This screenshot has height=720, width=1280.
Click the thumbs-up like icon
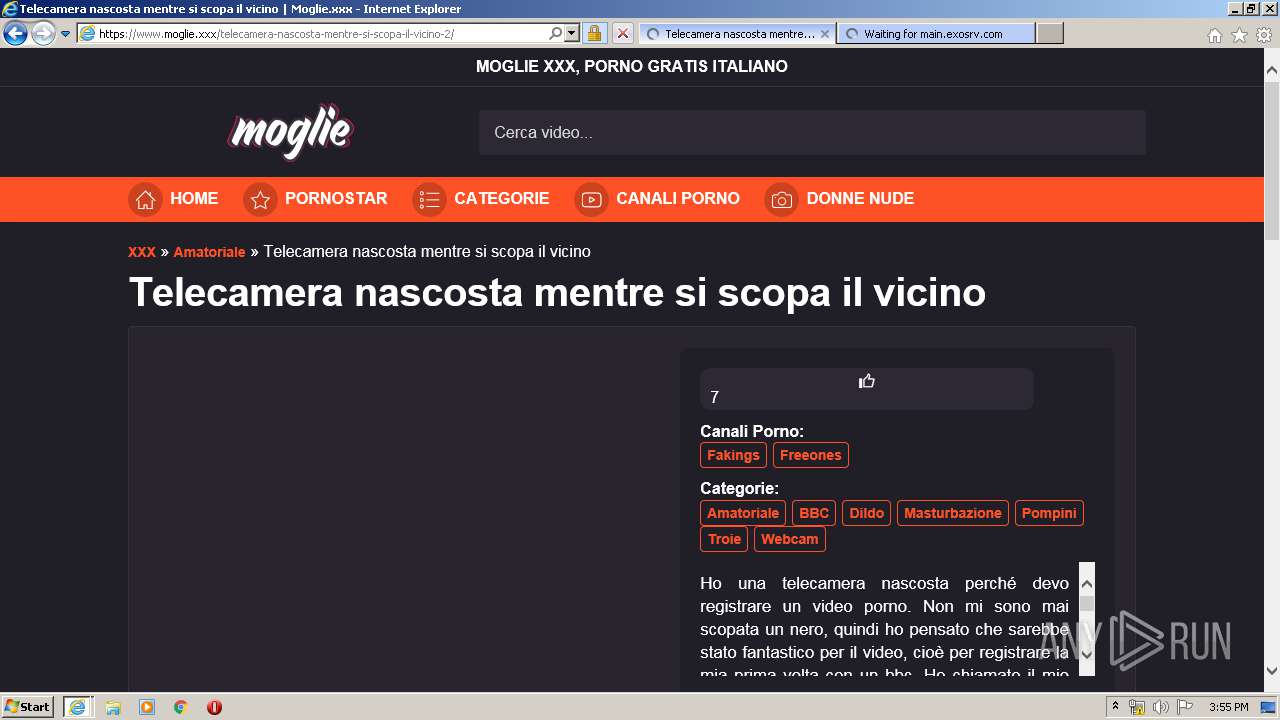click(x=867, y=381)
